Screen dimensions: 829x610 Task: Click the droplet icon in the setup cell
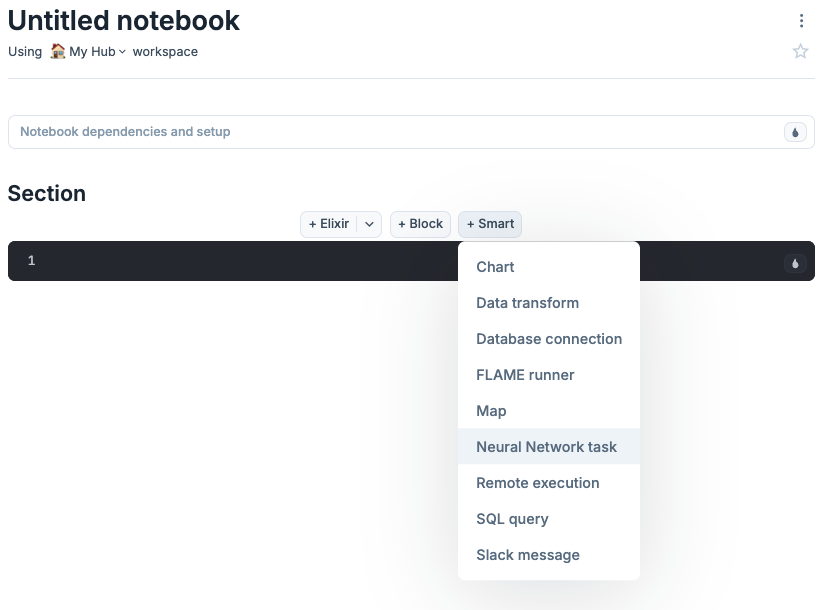795,132
